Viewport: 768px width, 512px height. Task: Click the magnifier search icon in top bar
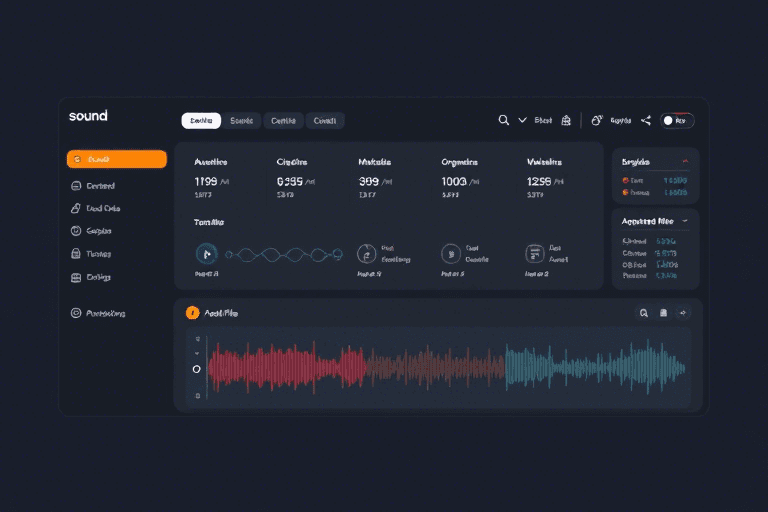click(504, 120)
